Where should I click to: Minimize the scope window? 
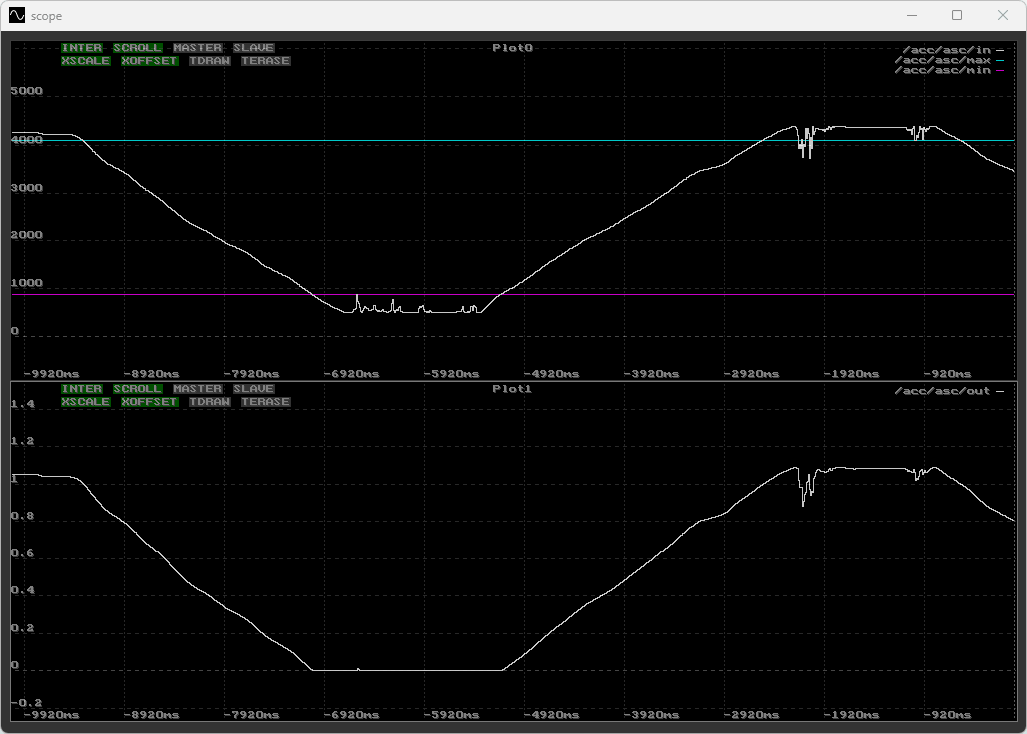point(912,15)
